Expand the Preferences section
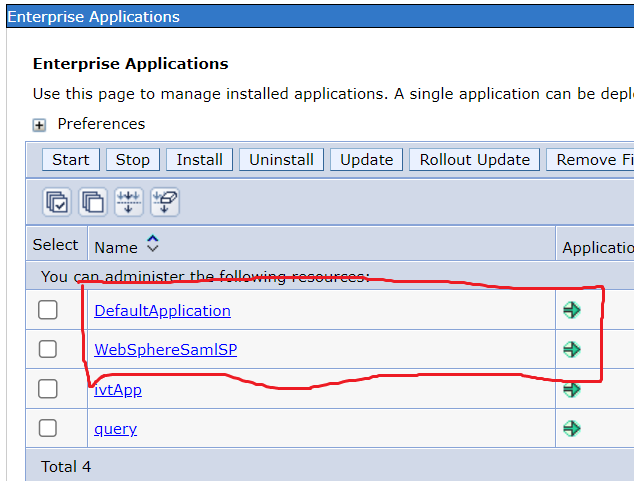Viewport: 634px width, 481px height. (39, 125)
